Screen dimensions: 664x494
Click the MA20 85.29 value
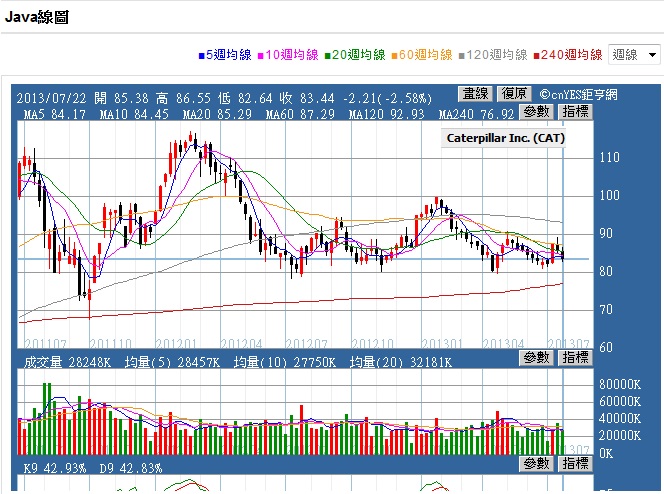click(x=217, y=114)
